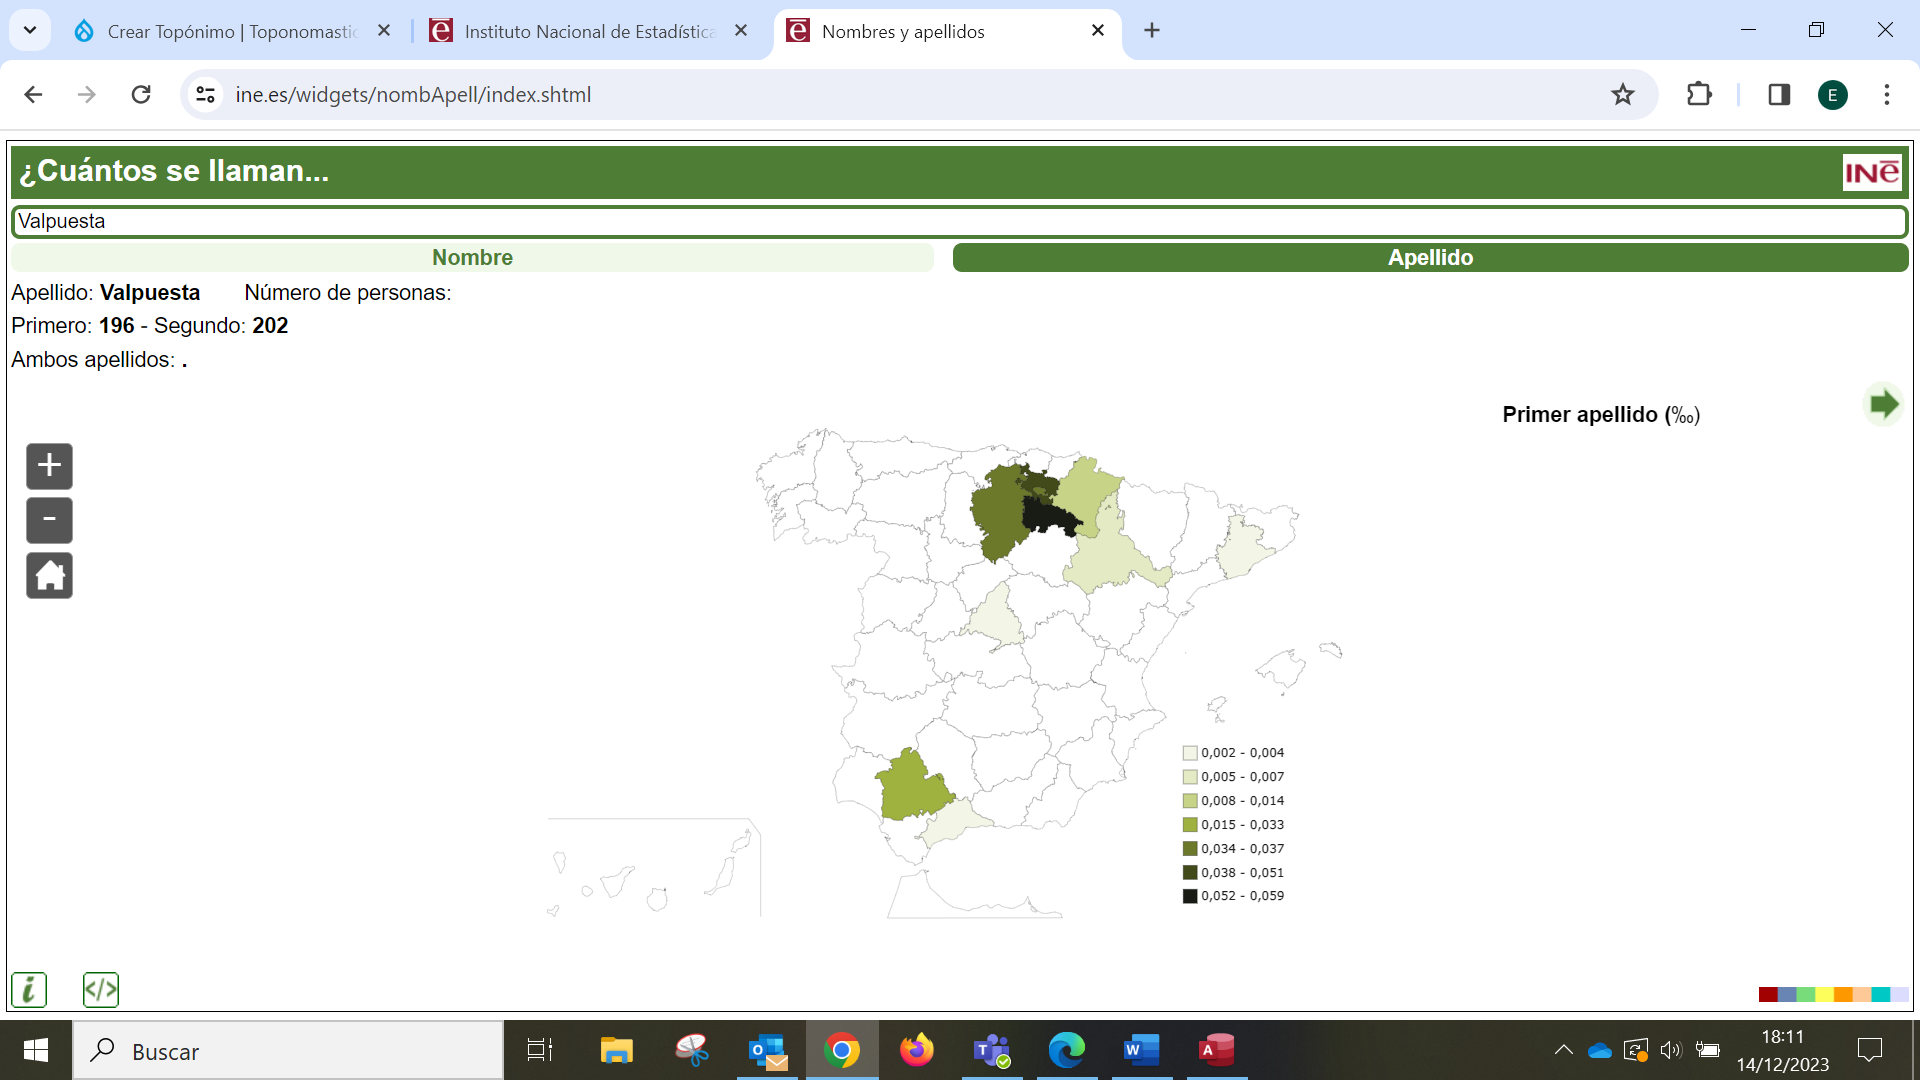Viewport: 1920px width, 1080px height.
Task: Open the embed code icon
Action: pos(101,990)
